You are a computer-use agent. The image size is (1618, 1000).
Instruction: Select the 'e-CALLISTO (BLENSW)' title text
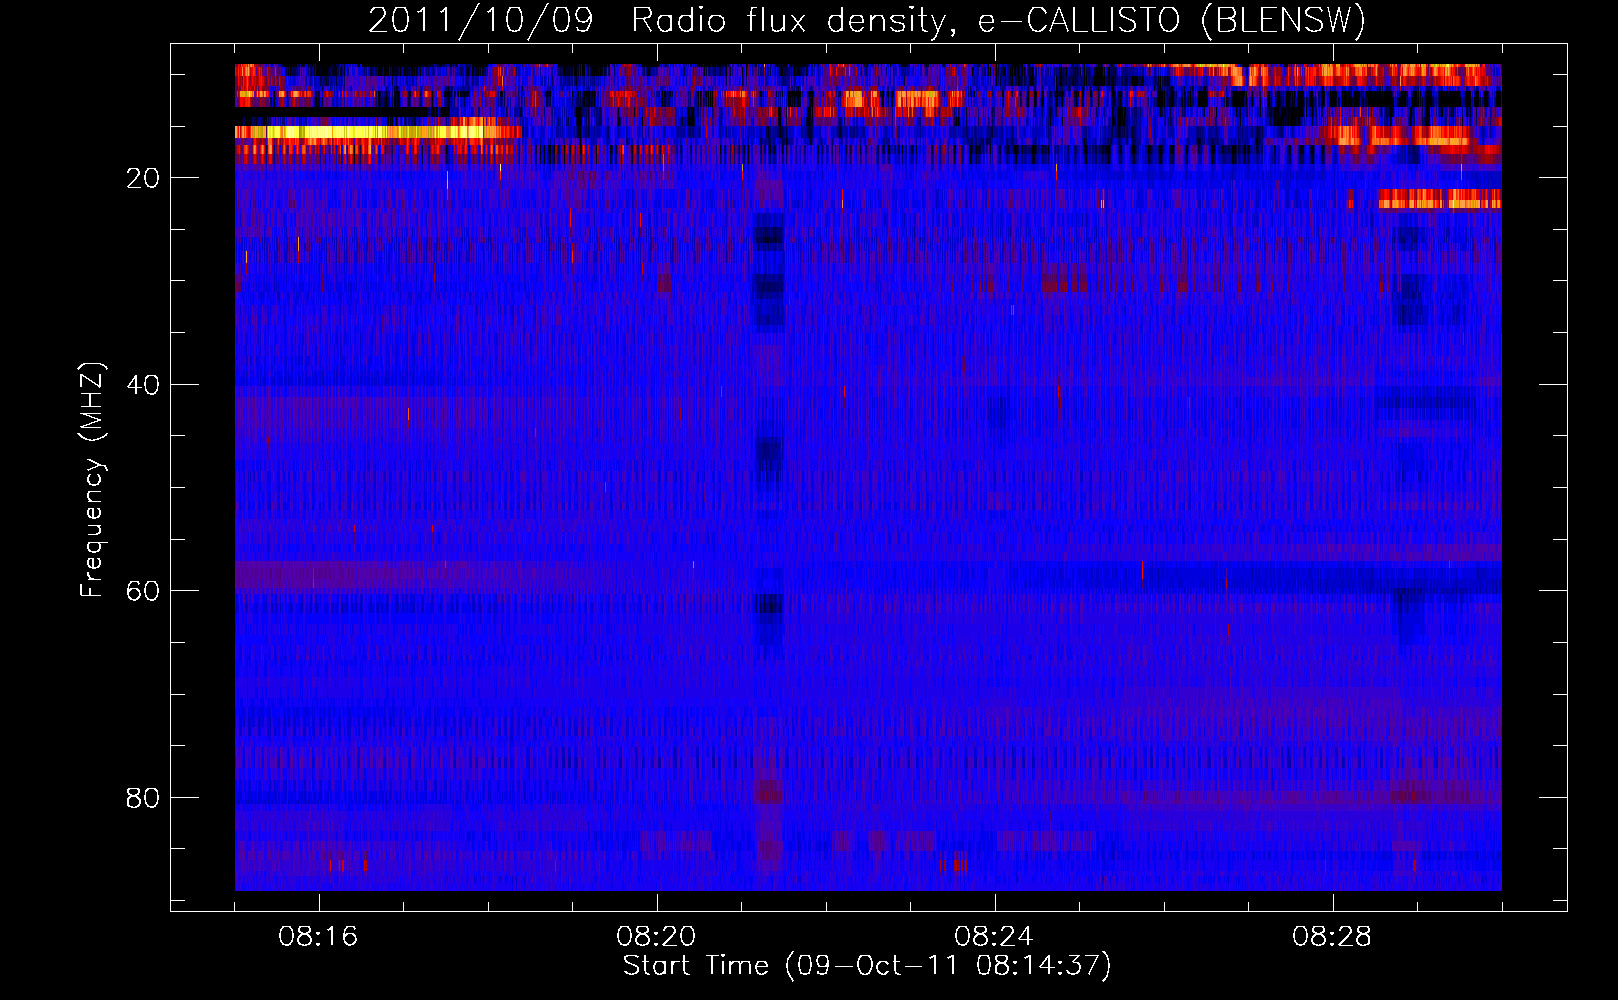1171,21
